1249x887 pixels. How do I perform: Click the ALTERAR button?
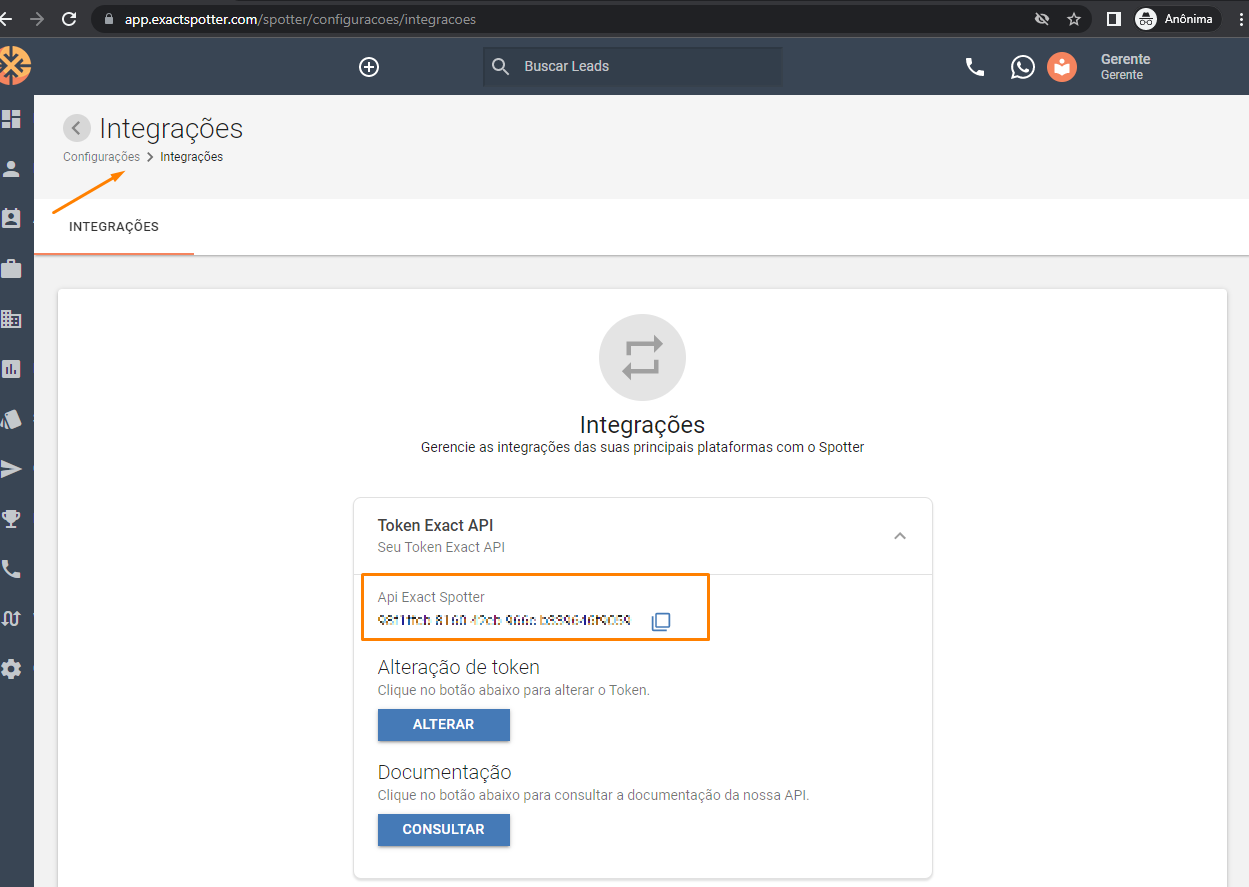tap(444, 724)
